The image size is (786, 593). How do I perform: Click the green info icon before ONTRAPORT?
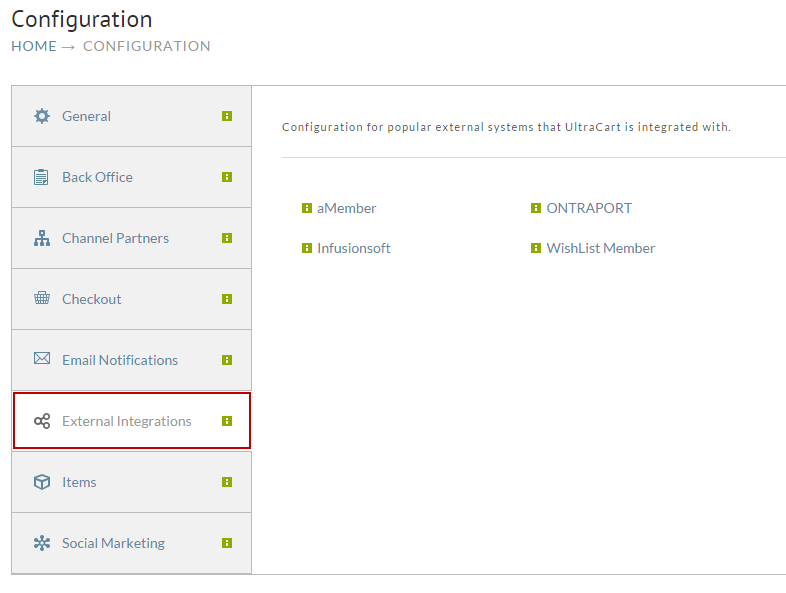[x=536, y=208]
